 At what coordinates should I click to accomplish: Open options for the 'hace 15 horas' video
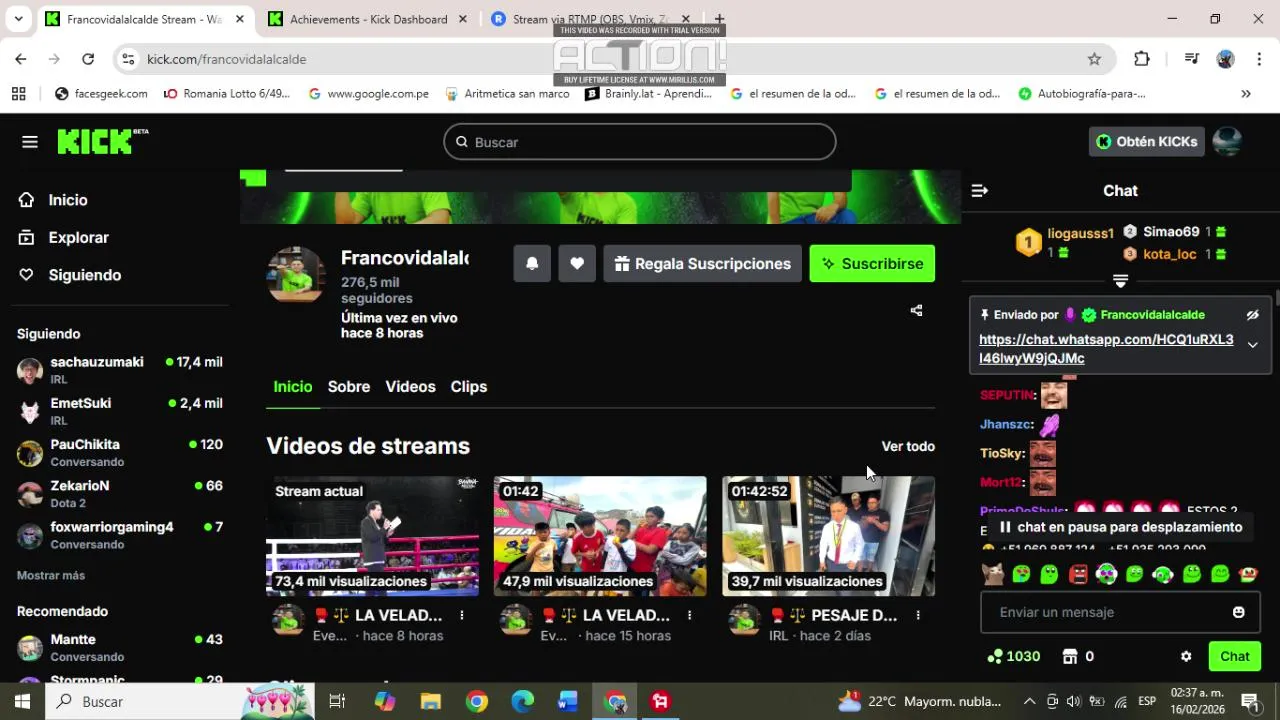pyautogui.click(x=689, y=616)
